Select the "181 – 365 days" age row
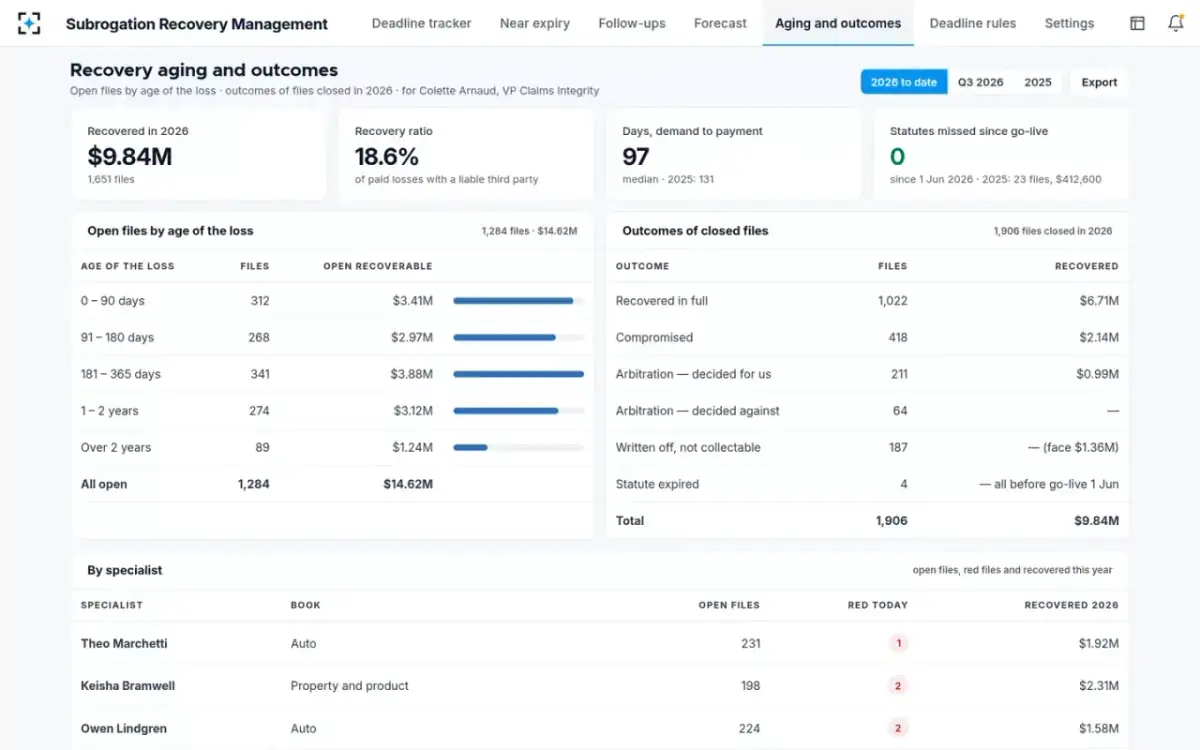The width and height of the screenshot is (1200, 750). (x=332, y=374)
